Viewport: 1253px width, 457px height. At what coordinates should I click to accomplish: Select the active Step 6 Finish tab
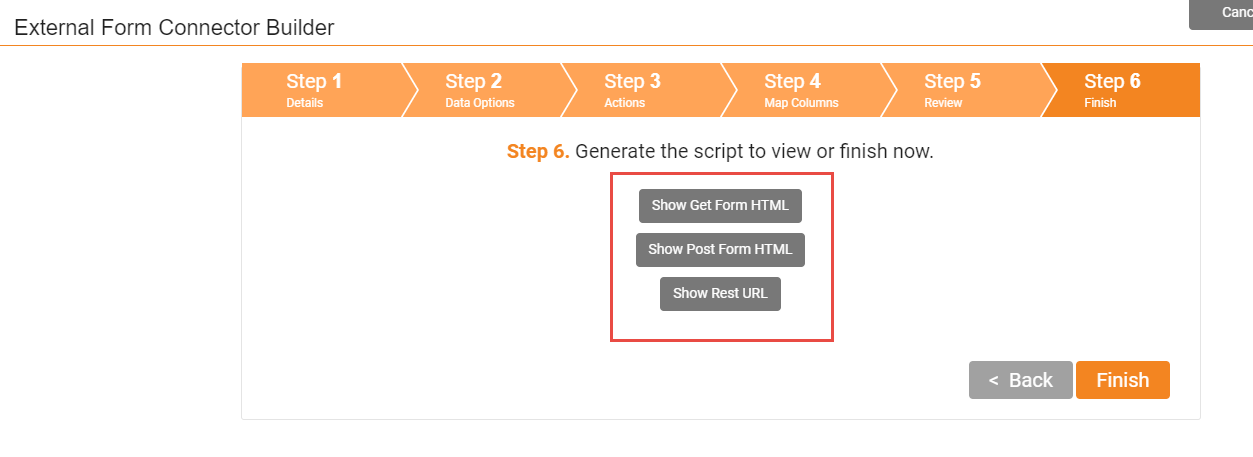[1120, 90]
